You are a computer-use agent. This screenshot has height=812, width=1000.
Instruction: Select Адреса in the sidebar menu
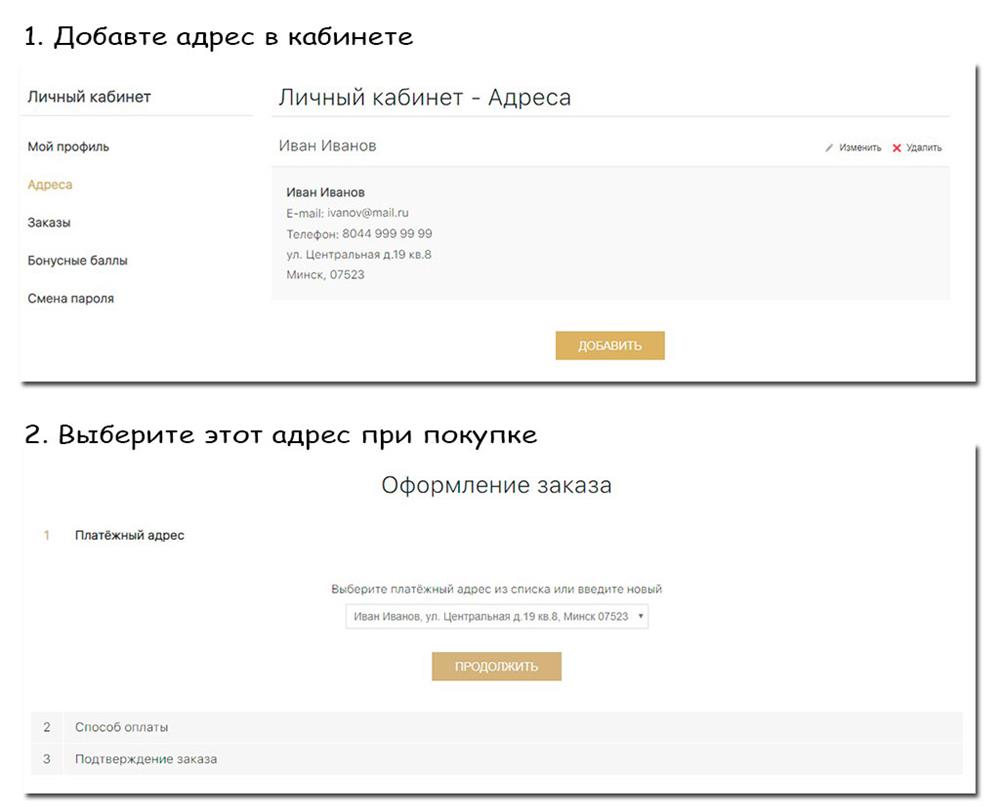pyautogui.click(x=50, y=185)
